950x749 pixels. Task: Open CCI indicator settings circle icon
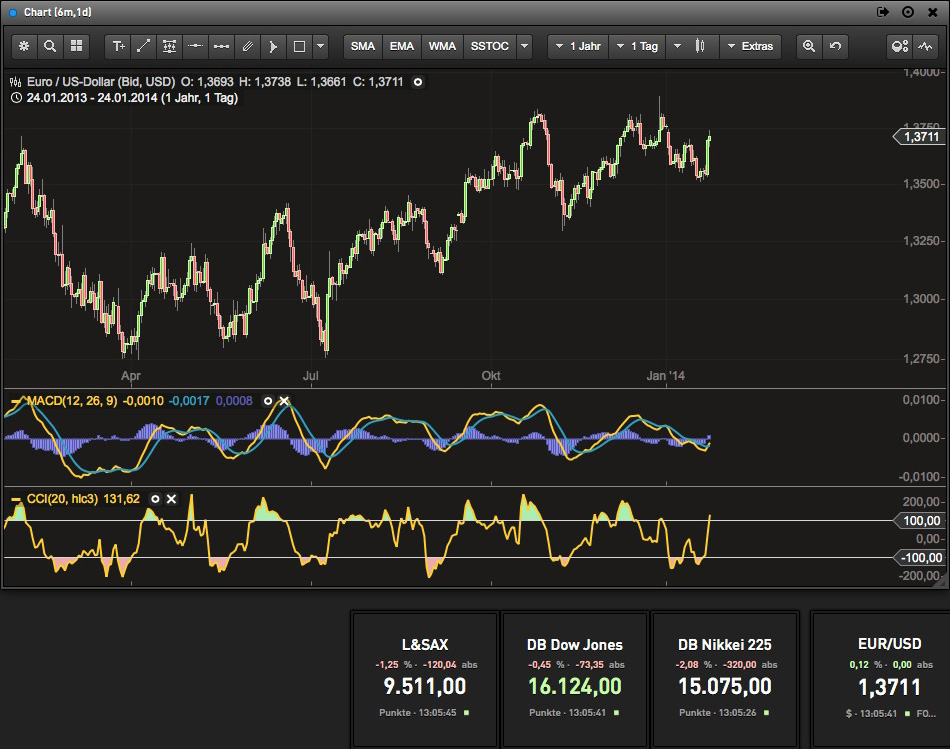click(155, 499)
